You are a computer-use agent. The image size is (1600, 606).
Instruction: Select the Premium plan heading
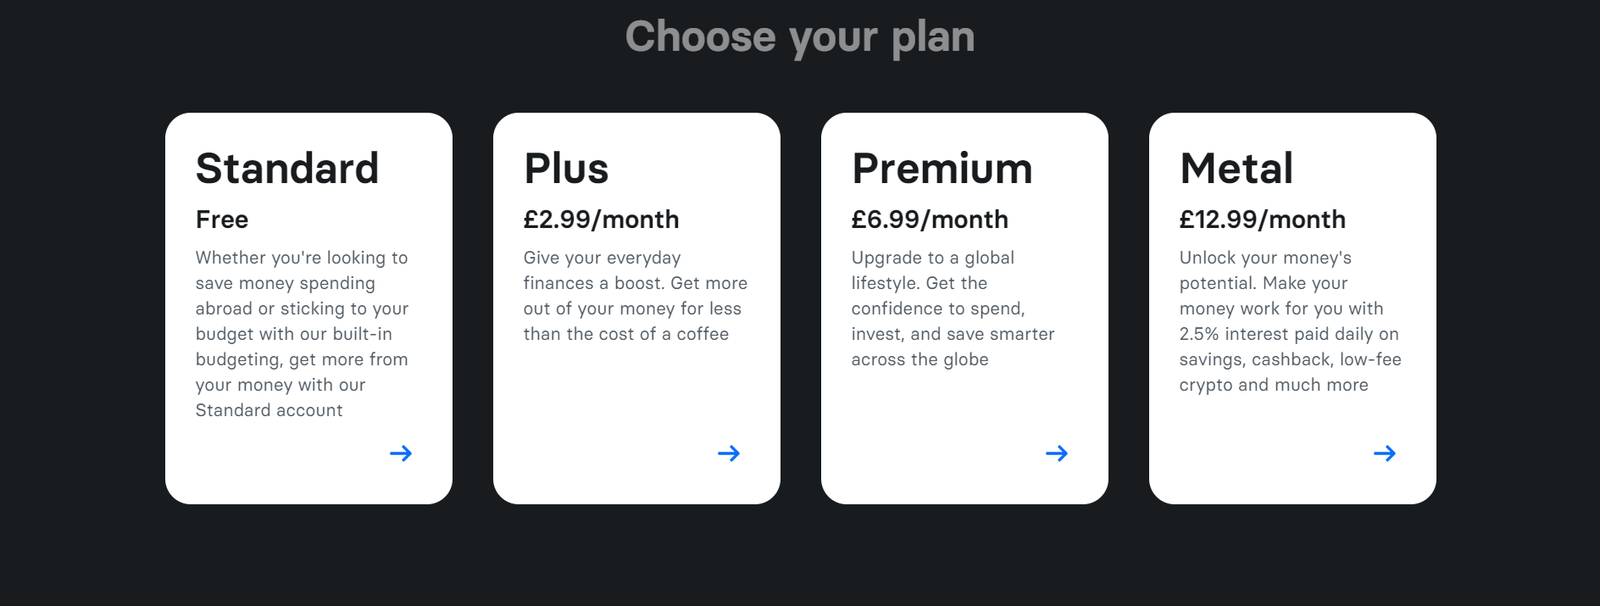coord(942,168)
